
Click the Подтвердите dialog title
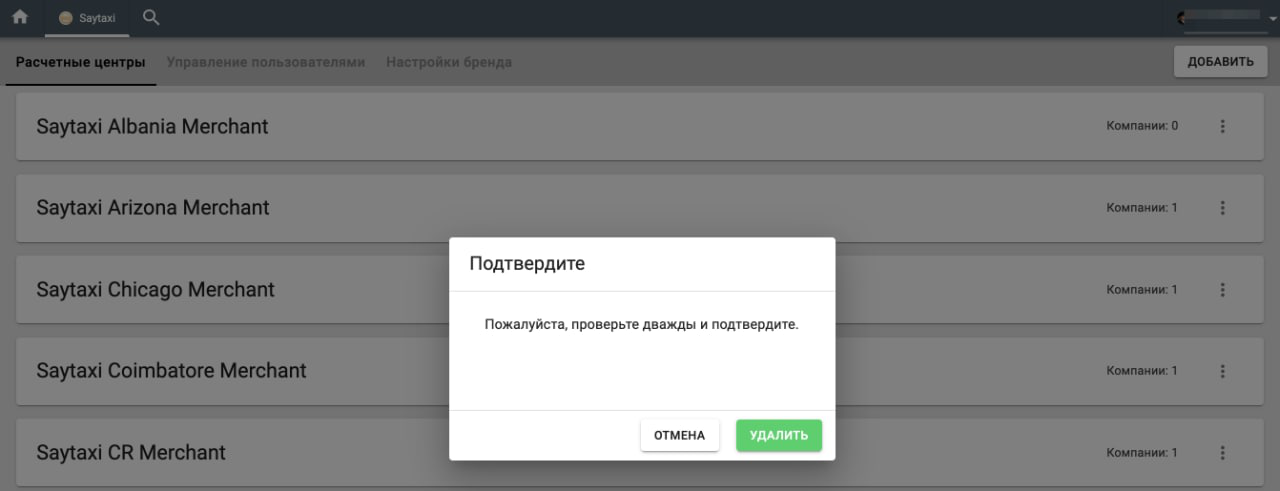point(527,264)
